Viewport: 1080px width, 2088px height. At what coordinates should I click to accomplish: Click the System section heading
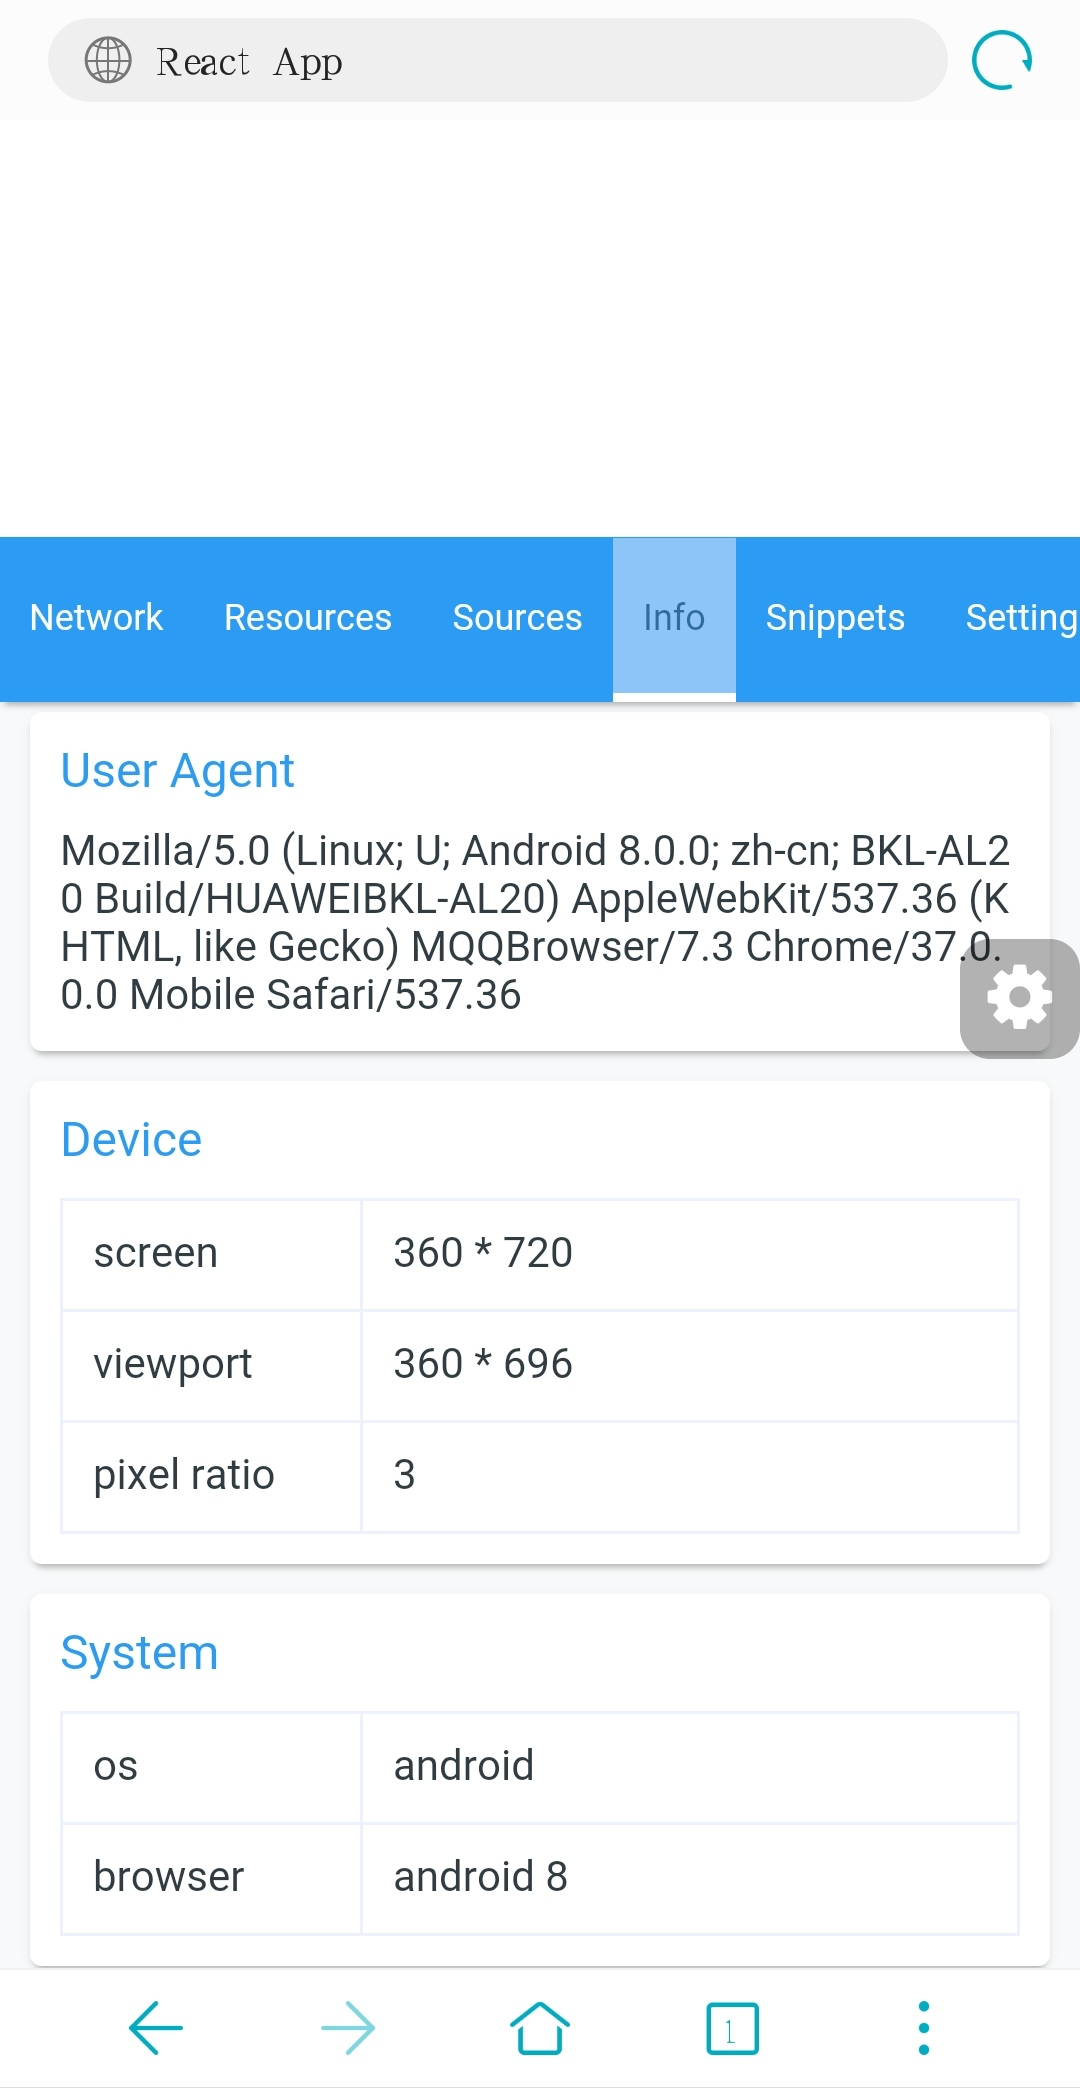tap(139, 1653)
